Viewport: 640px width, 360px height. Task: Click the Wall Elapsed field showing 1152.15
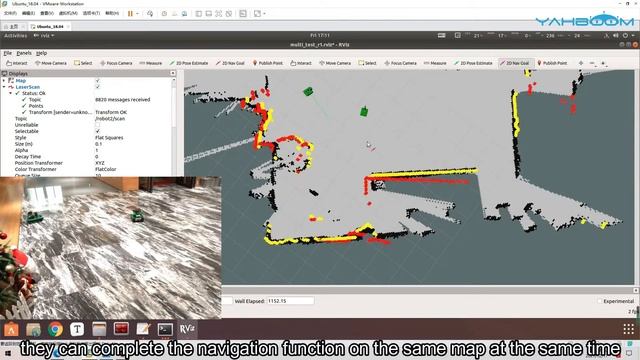[290, 301]
